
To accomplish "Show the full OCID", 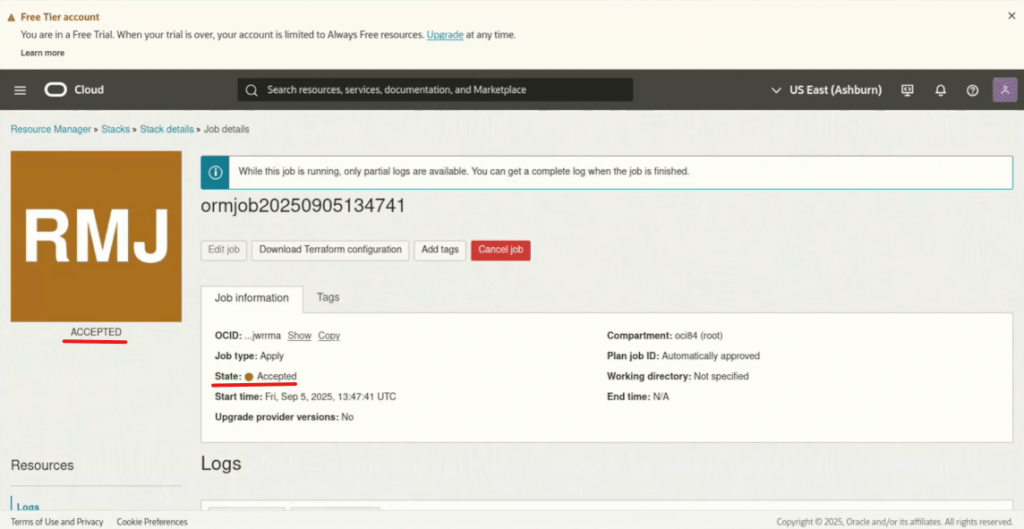I will pyautogui.click(x=299, y=336).
